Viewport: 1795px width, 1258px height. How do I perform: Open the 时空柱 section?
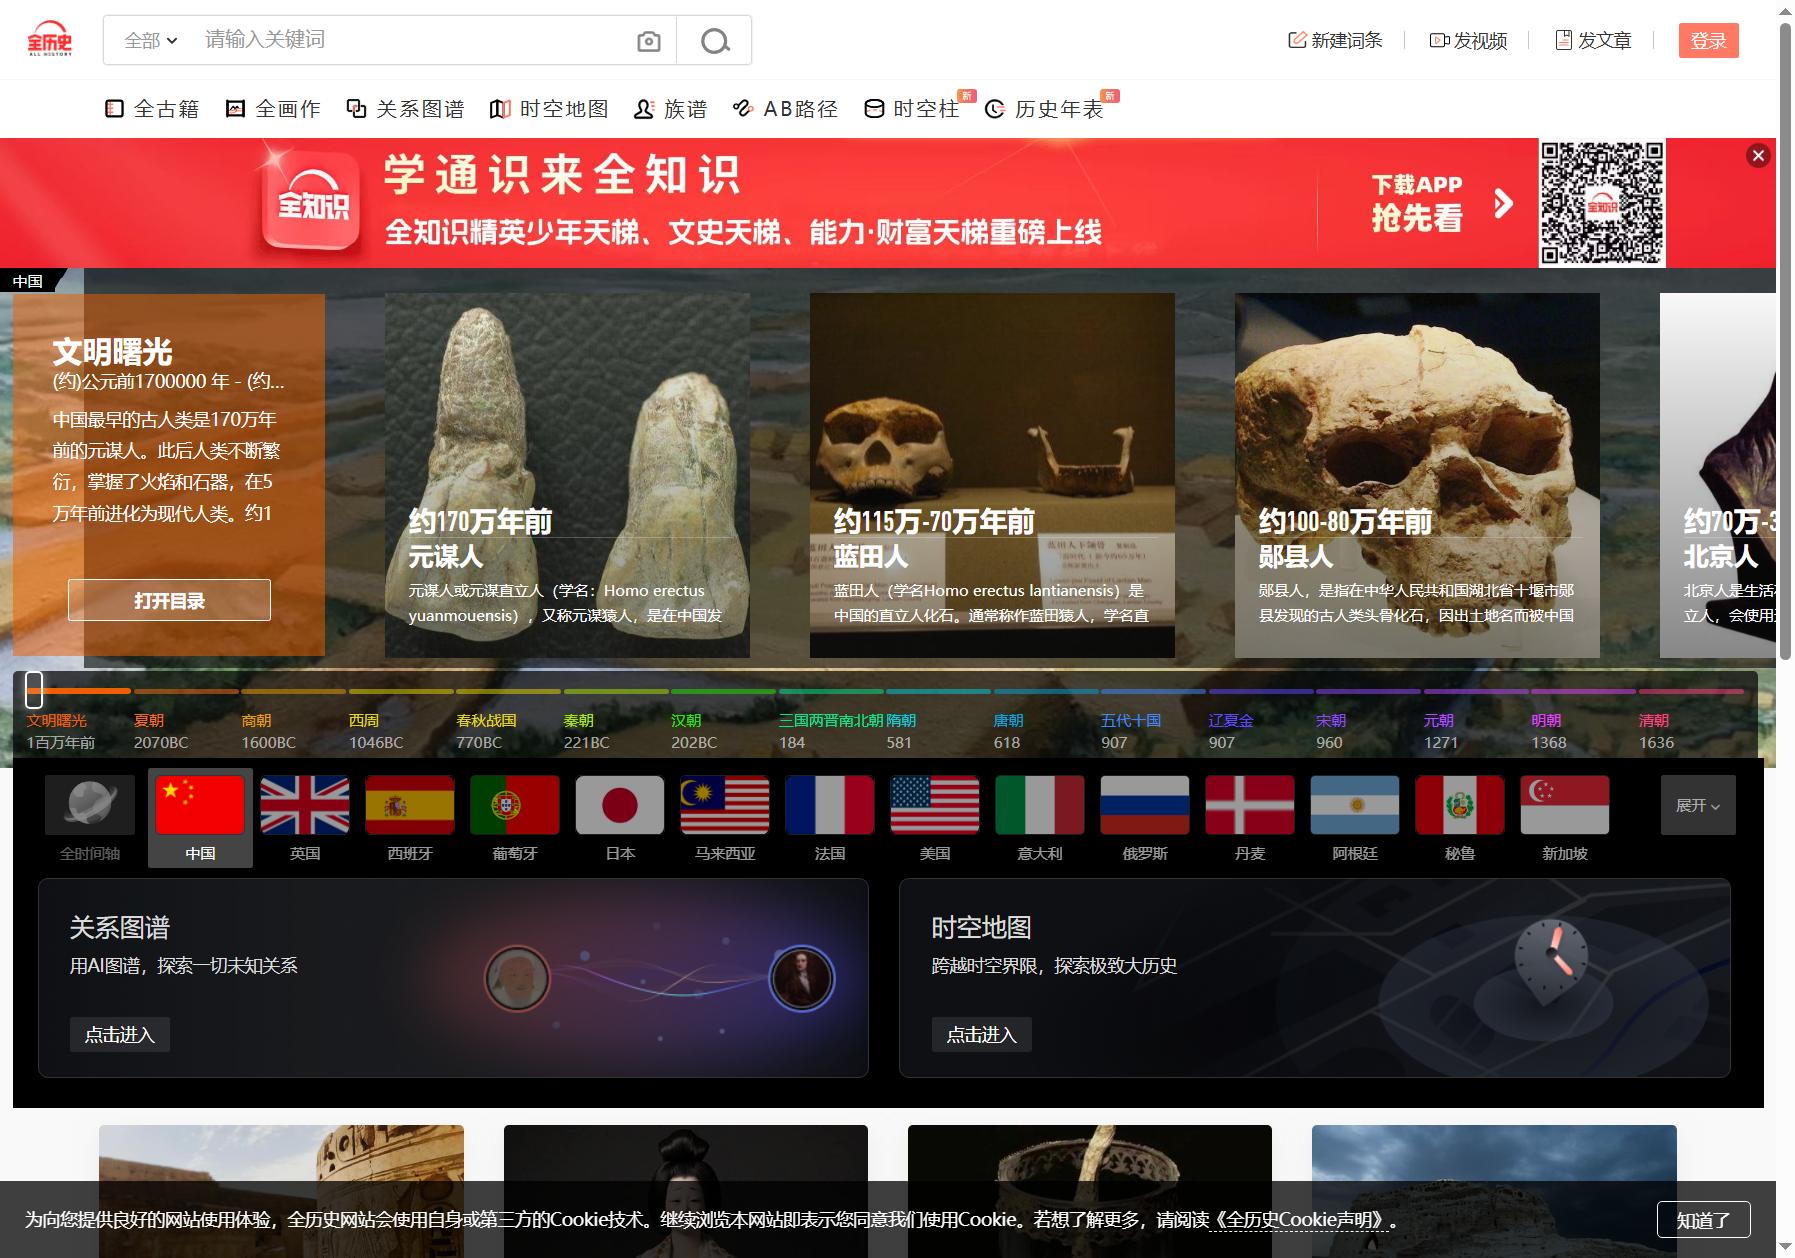[x=912, y=109]
